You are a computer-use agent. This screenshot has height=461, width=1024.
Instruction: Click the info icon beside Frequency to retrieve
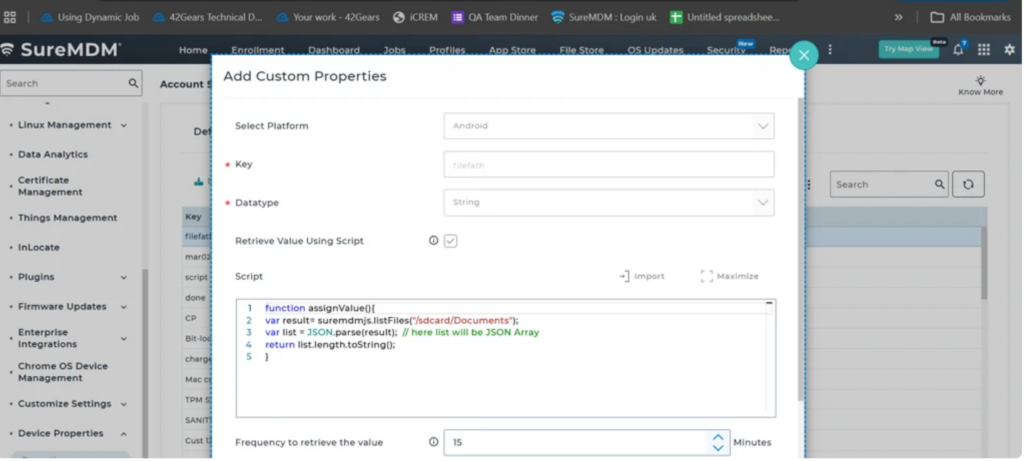click(x=433, y=442)
